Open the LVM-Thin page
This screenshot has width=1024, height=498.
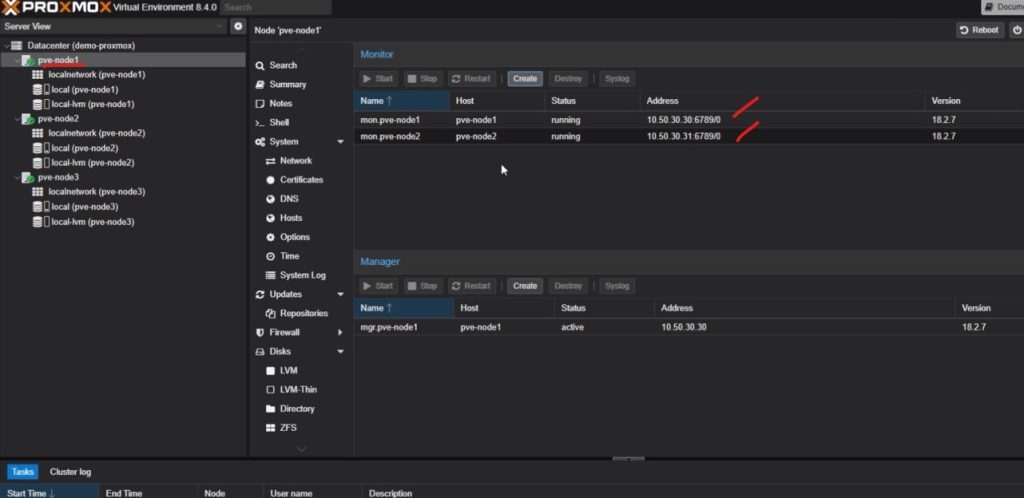pos(298,390)
